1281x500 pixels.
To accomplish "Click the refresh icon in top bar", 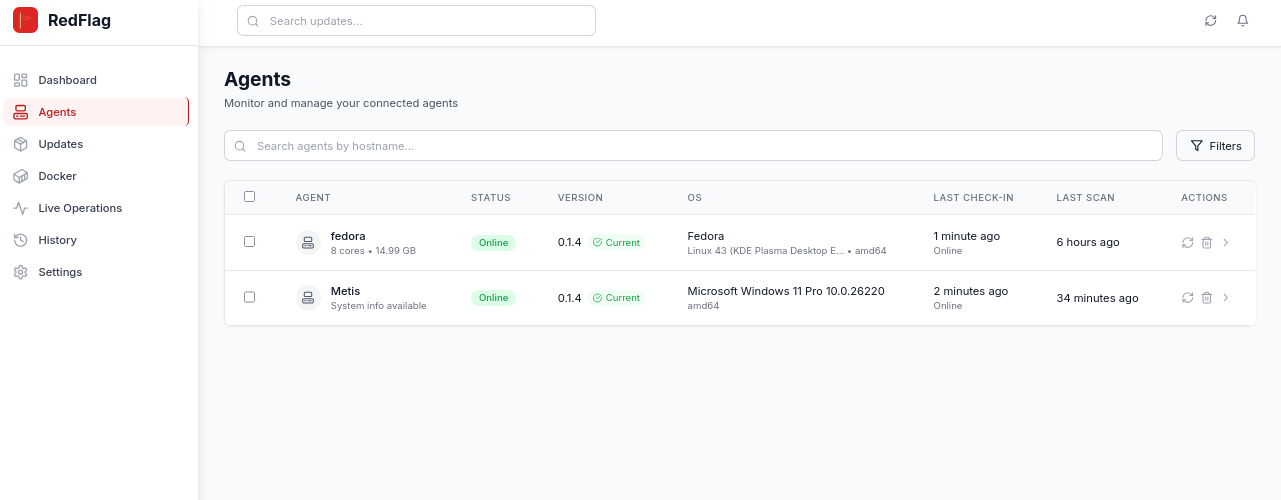I will tap(1211, 21).
